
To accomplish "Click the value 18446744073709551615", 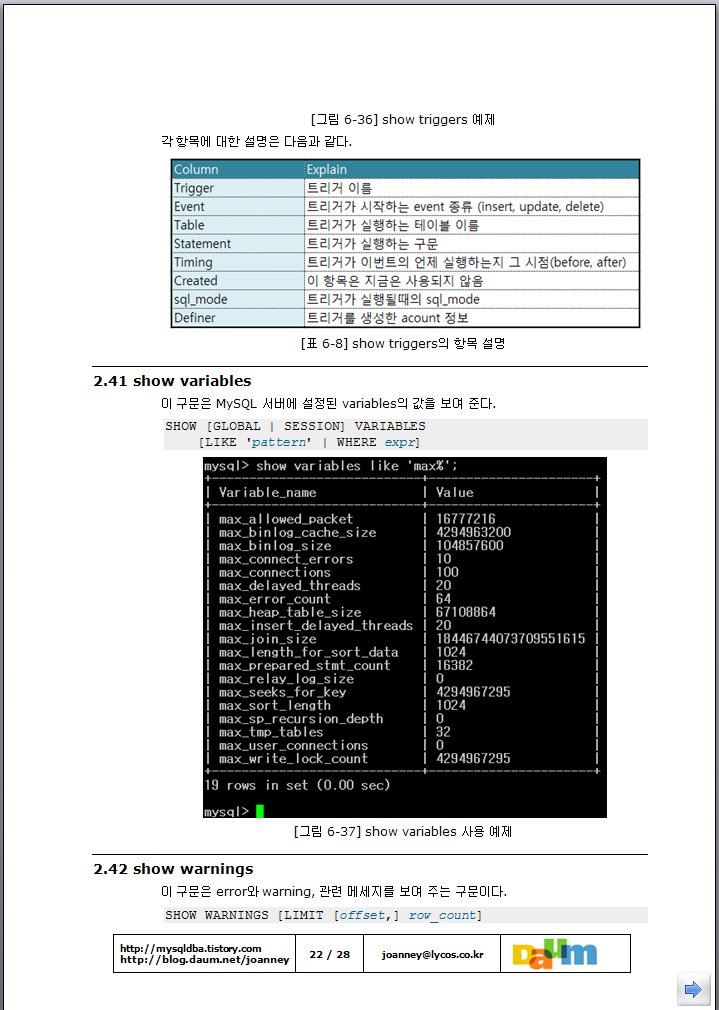I will click(510, 639).
